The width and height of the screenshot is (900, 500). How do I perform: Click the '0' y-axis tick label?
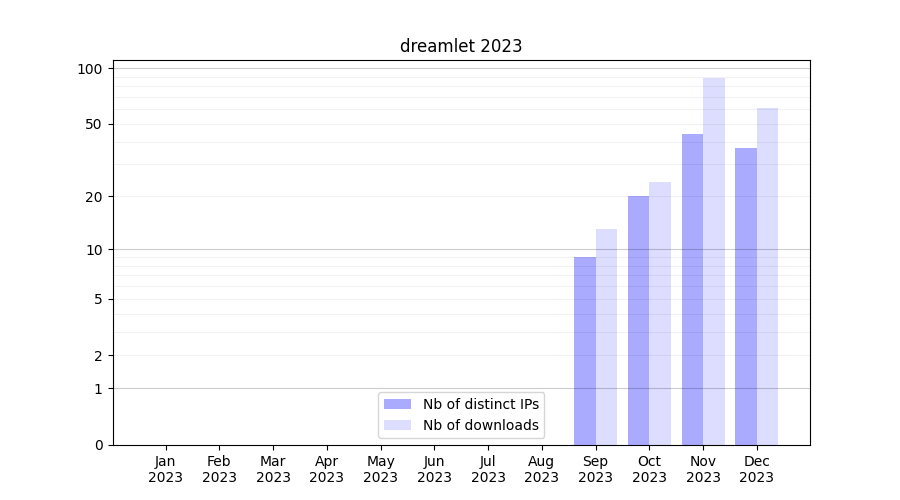pos(98,445)
